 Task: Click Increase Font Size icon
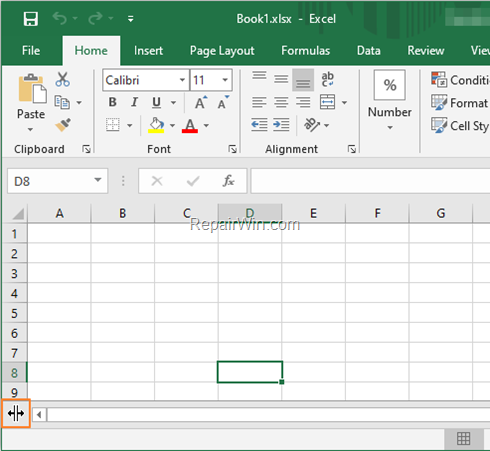tap(201, 102)
